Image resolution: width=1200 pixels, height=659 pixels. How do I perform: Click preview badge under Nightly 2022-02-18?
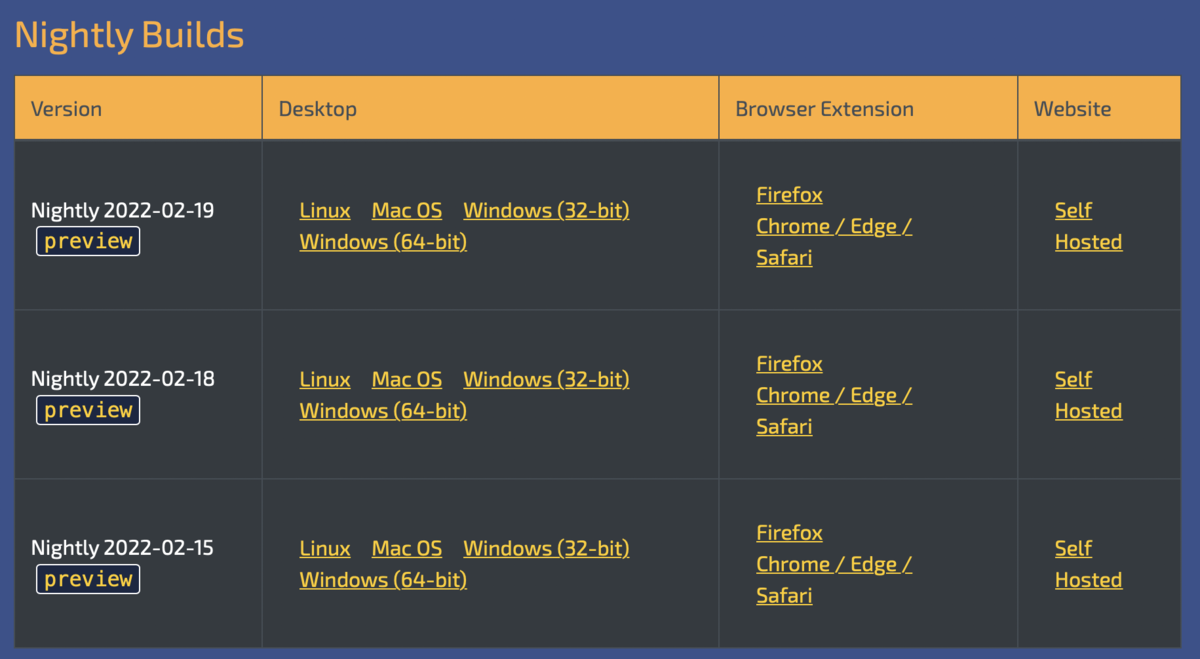click(88, 410)
